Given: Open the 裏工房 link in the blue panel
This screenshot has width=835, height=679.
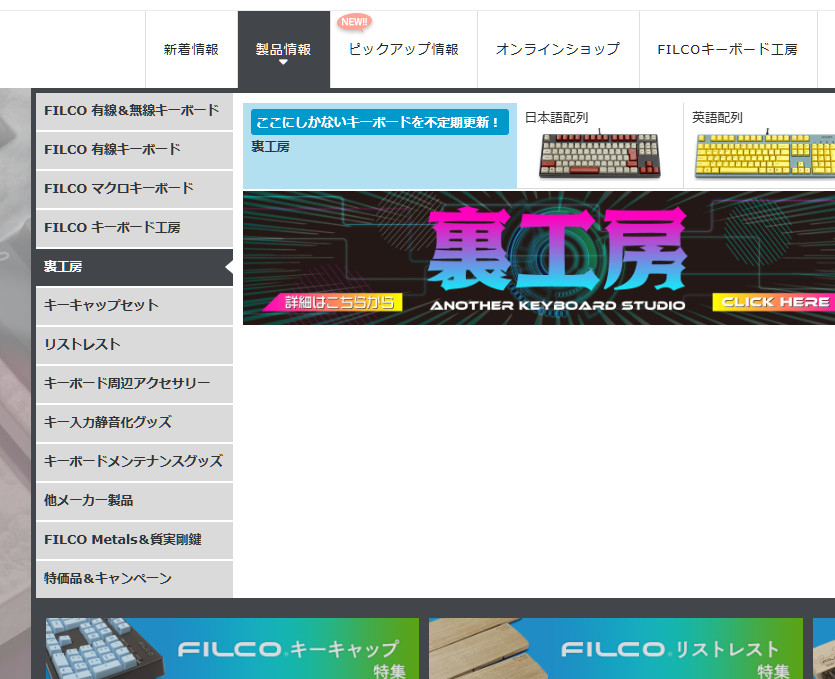Looking at the screenshot, I should pyautogui.click(x=271, y=147).
